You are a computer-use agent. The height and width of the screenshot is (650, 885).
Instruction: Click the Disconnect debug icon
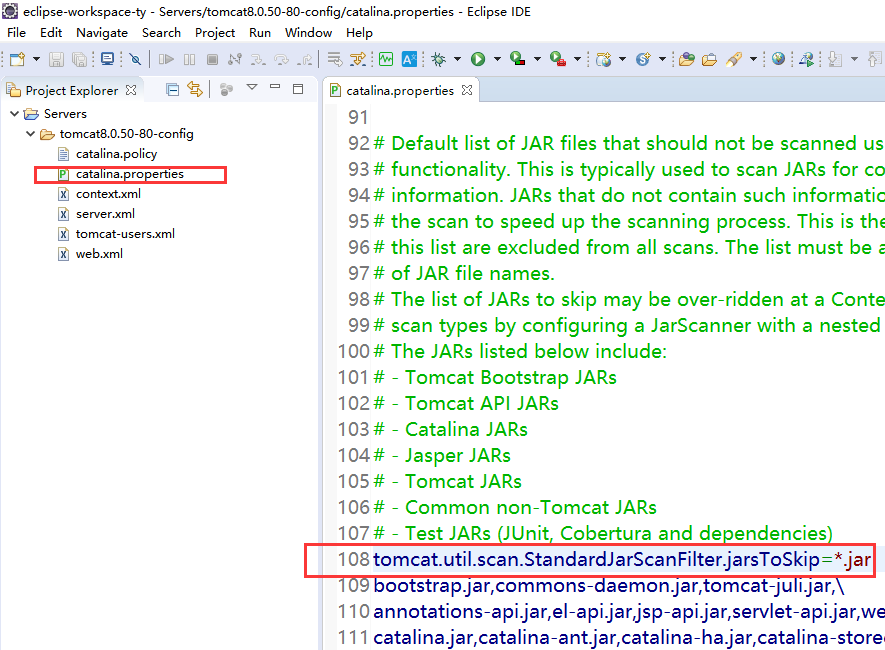click(x=235, y=59)
